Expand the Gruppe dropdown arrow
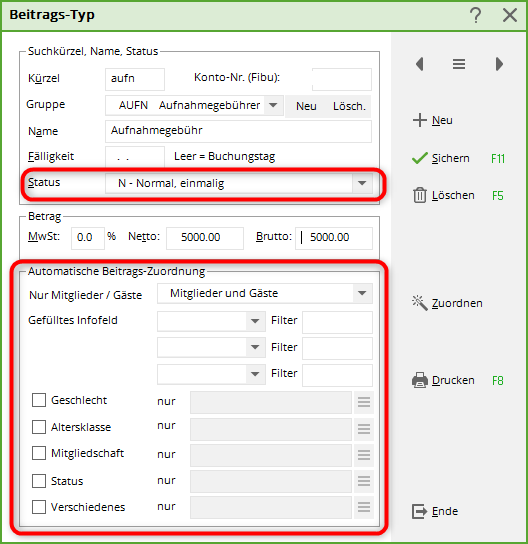This screenshot has height=544, width=528. click(273, 105)
